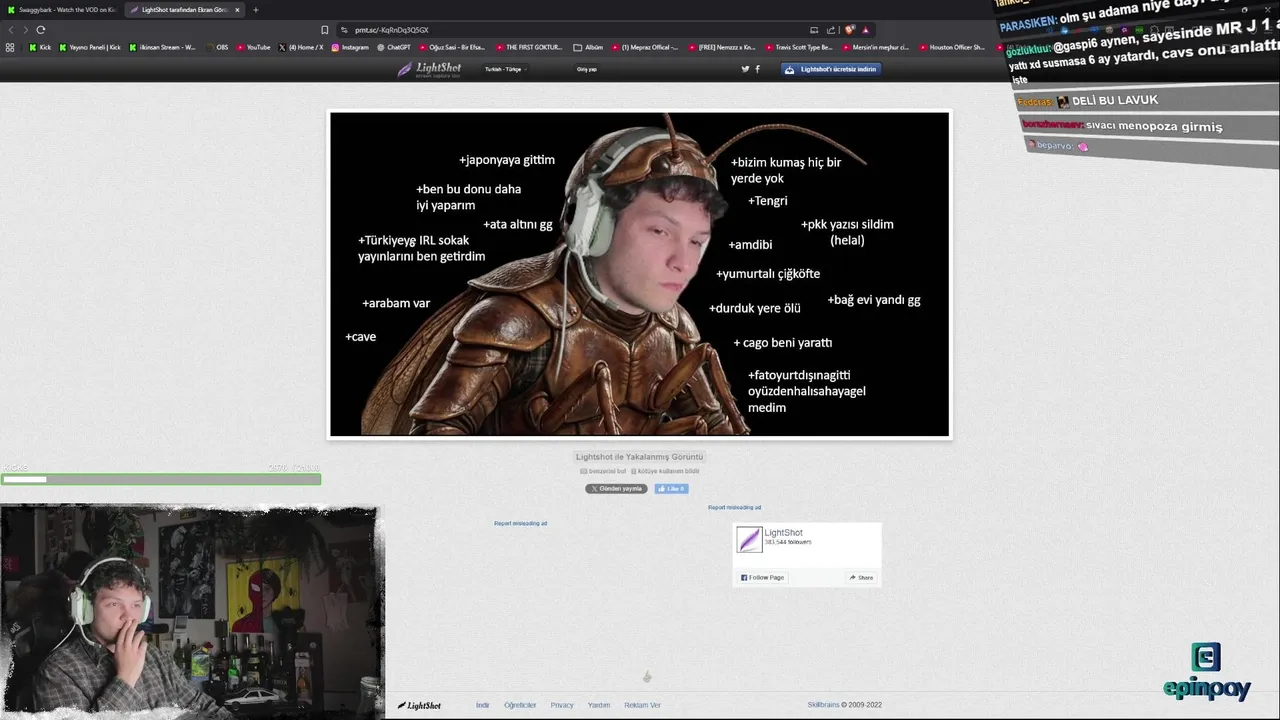
Task: Click kötüye kullanım bildir report link
Action: pyautogui.click(x=665, y=471)
